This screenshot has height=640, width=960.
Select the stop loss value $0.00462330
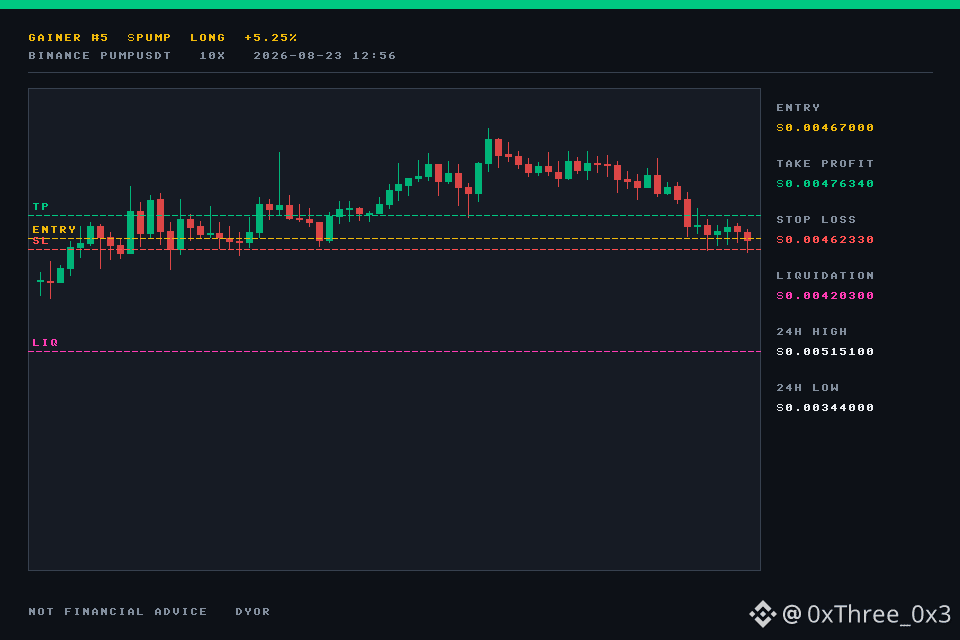[825, 239]
